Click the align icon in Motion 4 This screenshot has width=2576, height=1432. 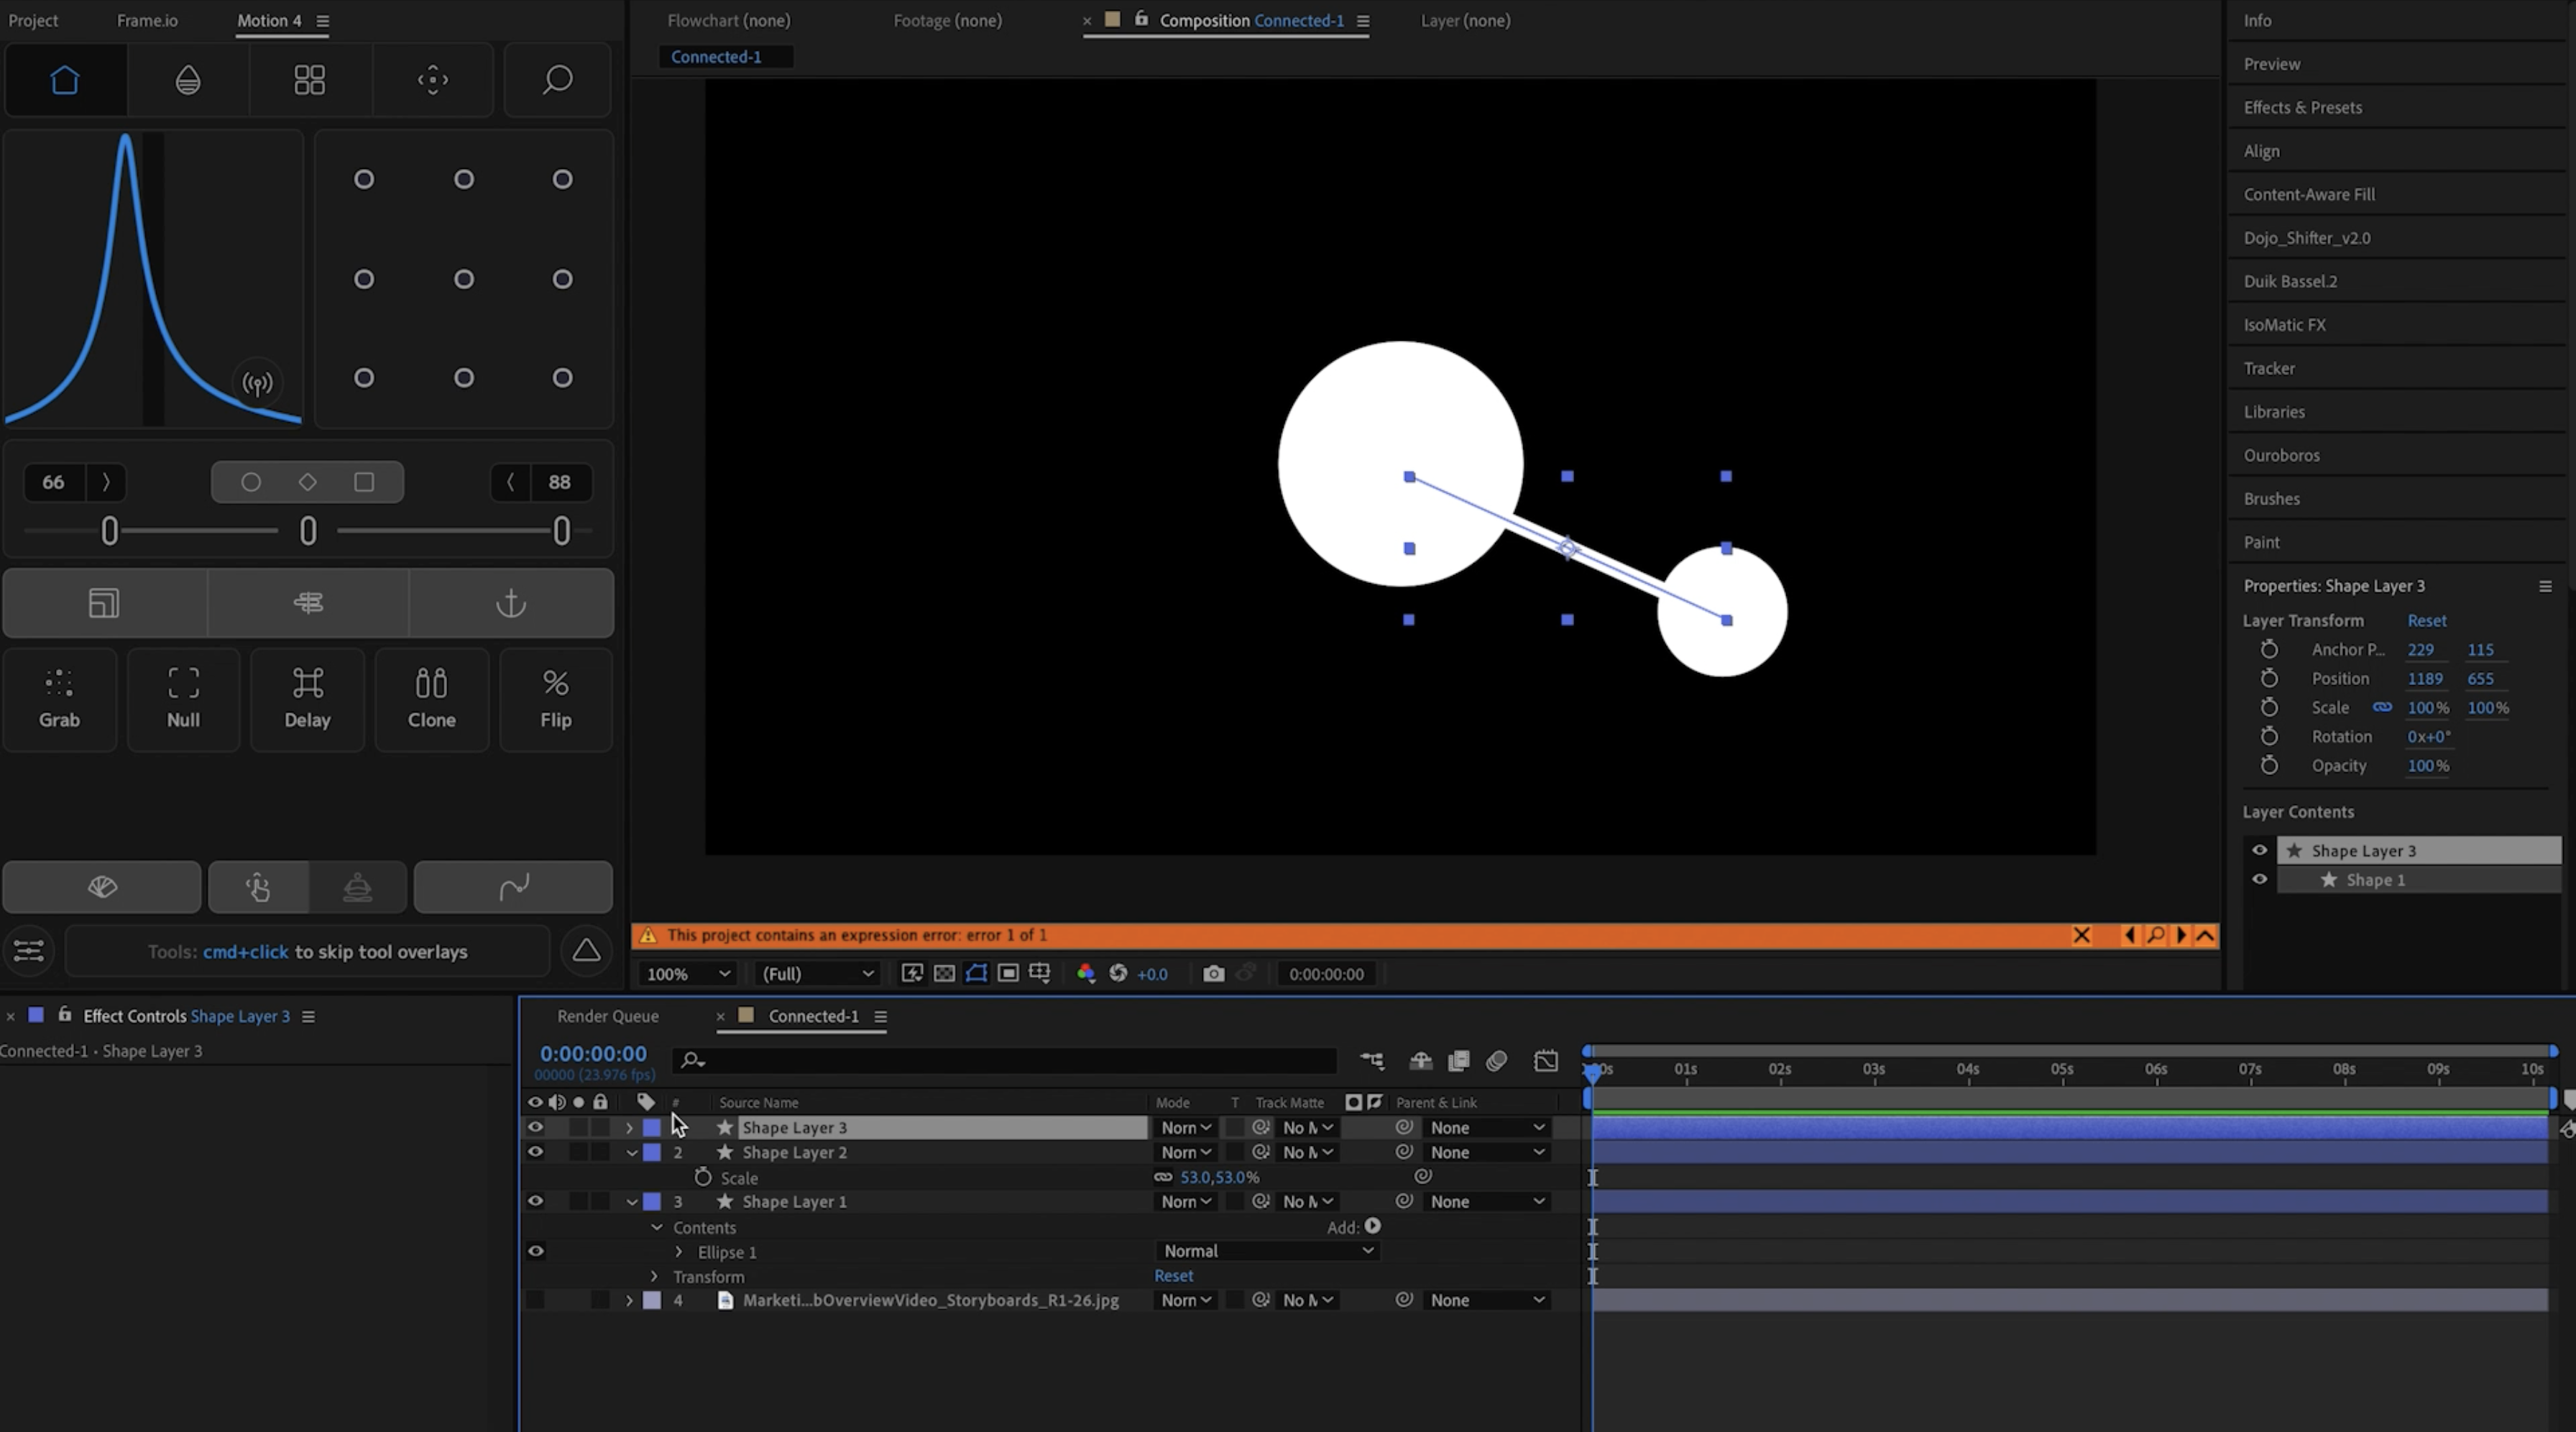point(308,603)
